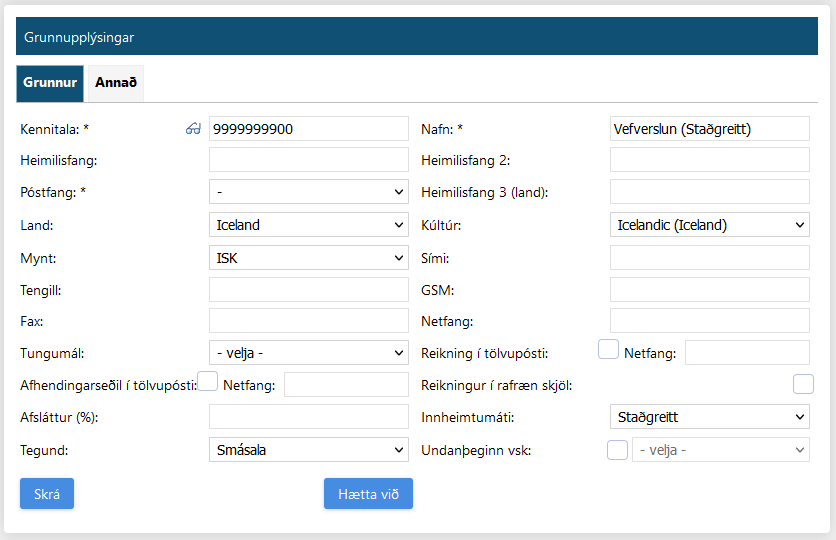Toggle the Reikning í tölvupósti checkbox
The image size is (836, 540).
click(608, 350)
